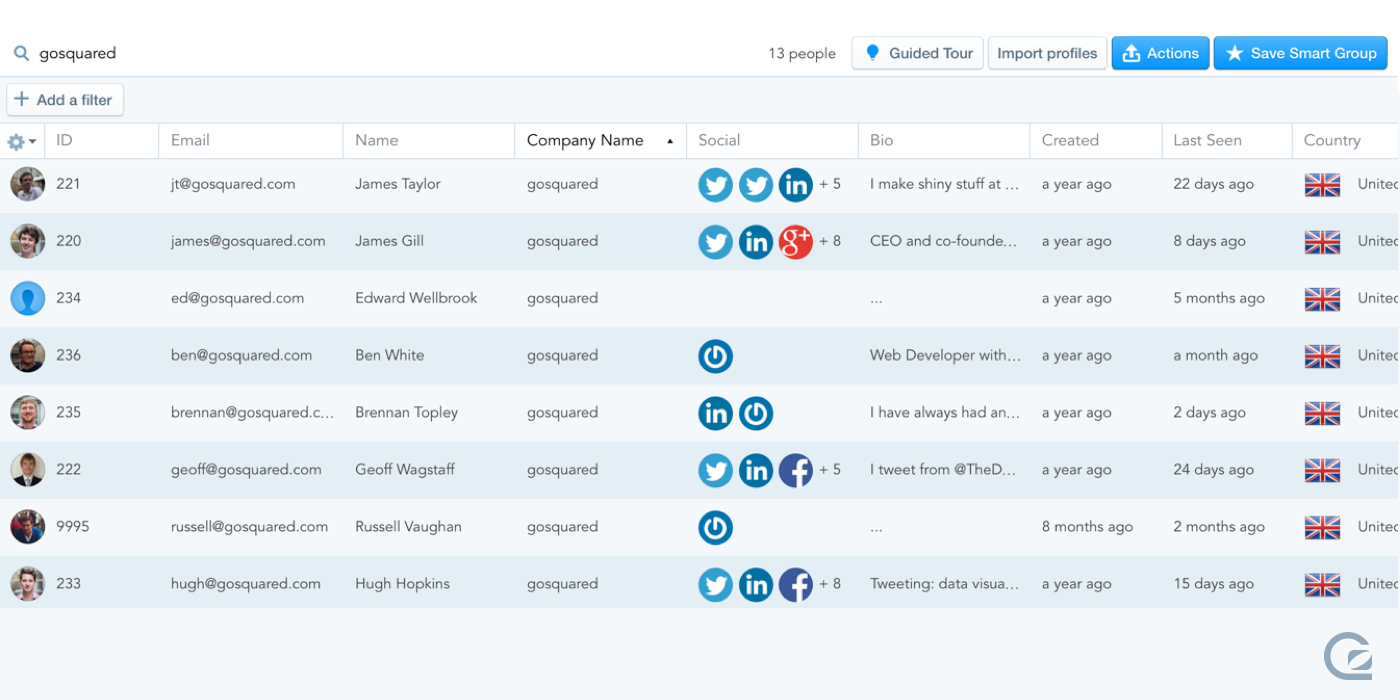Click the bio "Web Developer with..."
The height and width of the screenshot is (700, 1400).
click(946, 355)
